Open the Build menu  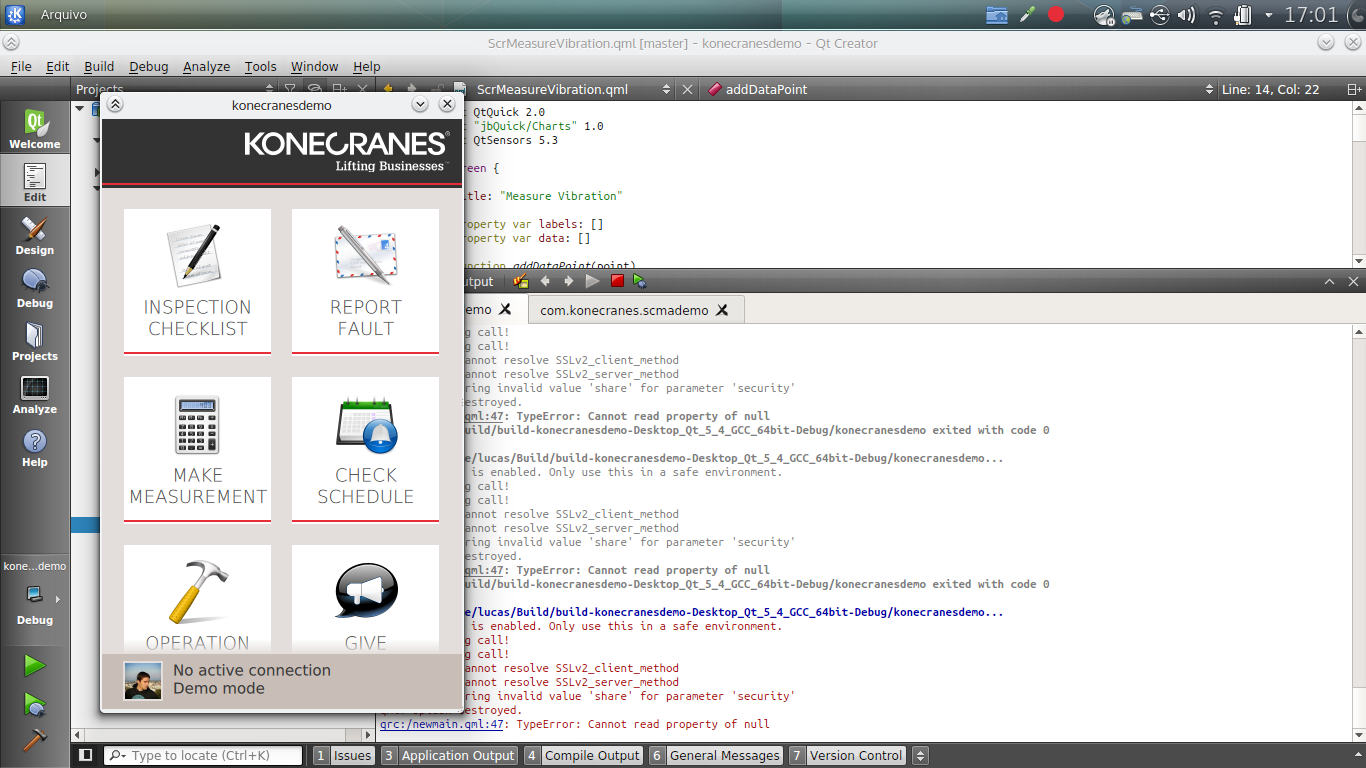[x=99, y=66]
